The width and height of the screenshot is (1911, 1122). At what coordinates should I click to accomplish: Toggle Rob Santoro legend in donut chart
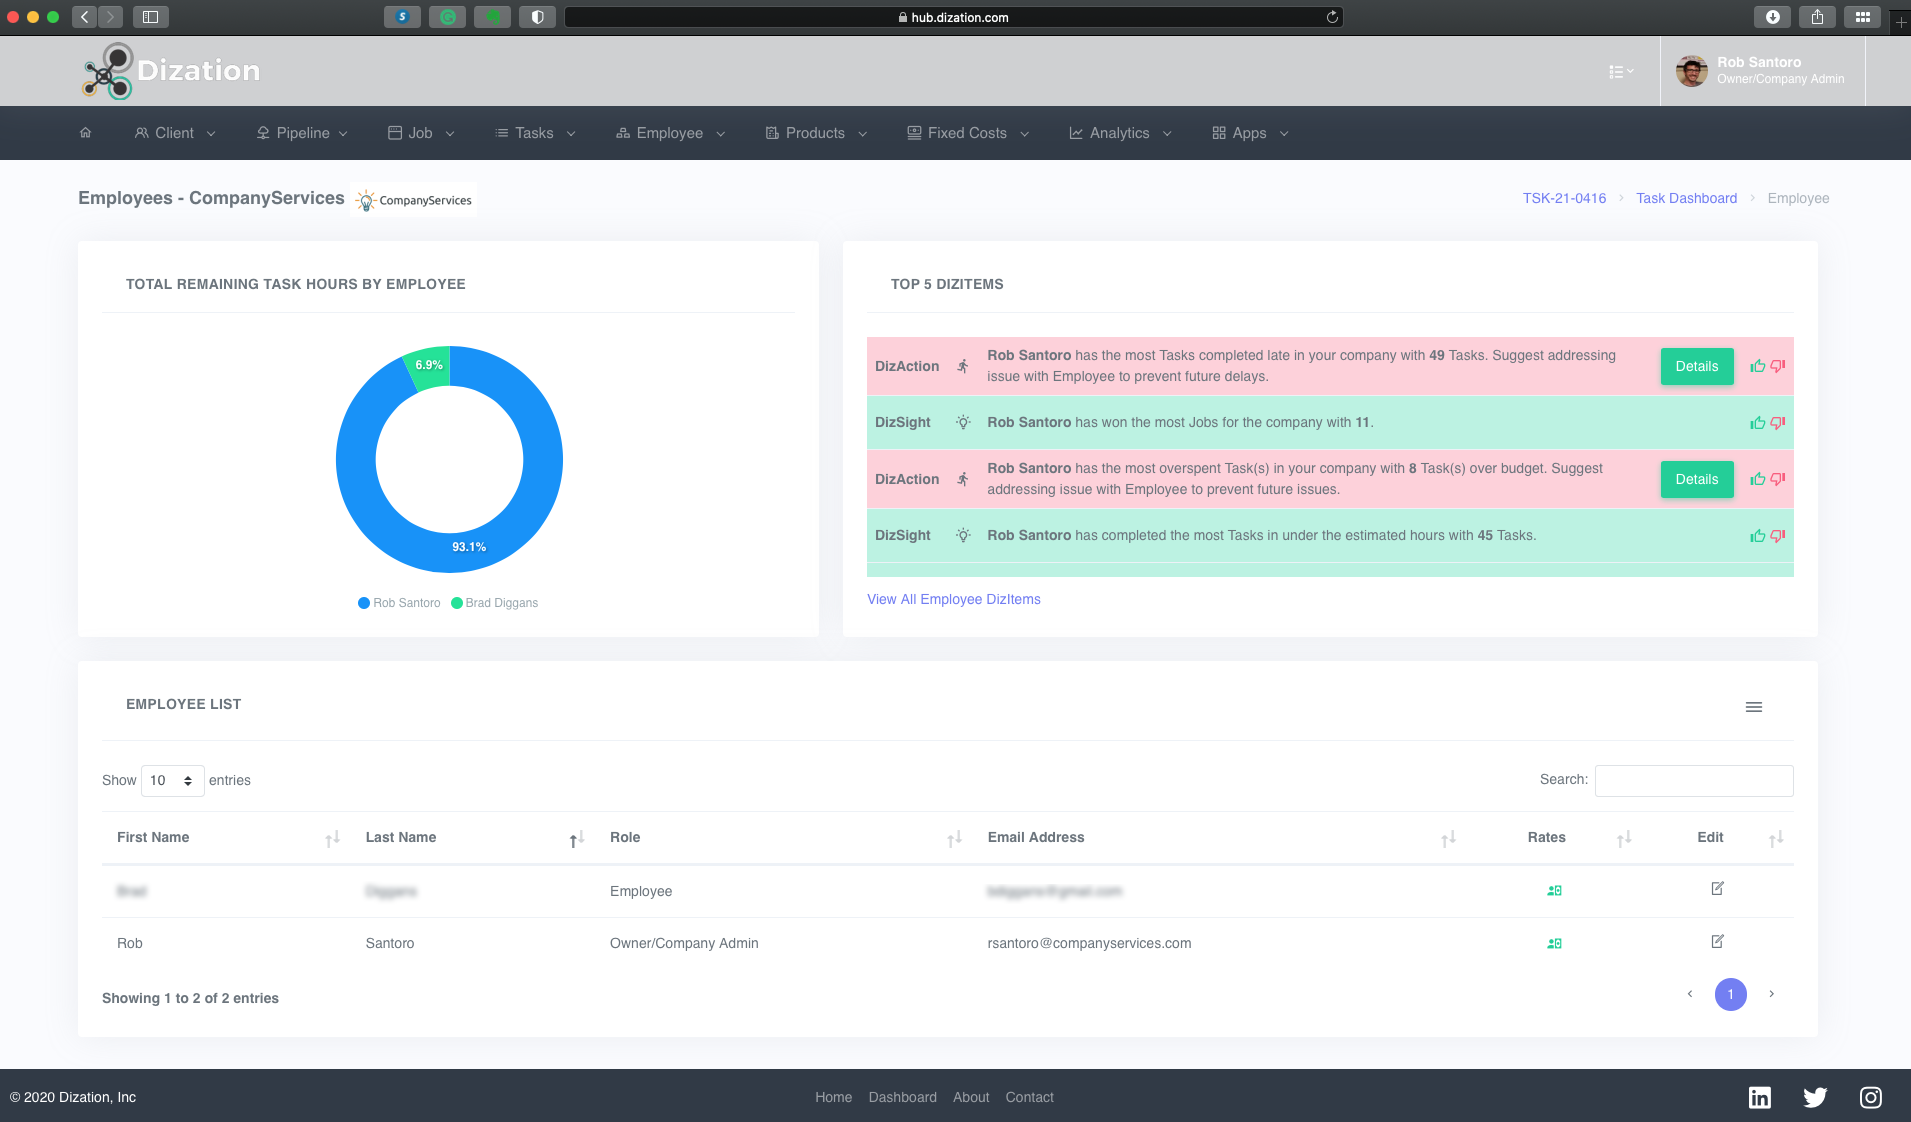click(x=399, y=603)
